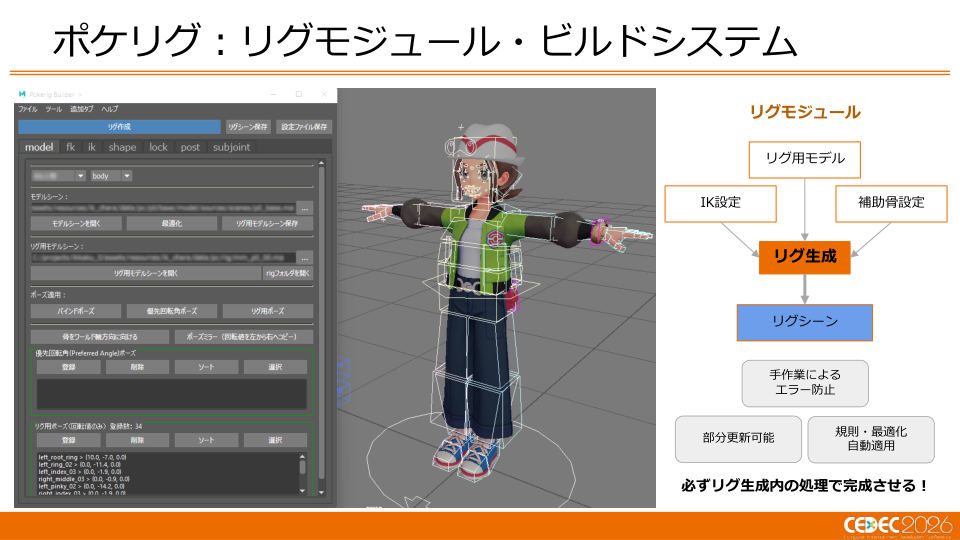Click the リグシーン保存 button
The width and height of the screenshot is (960, 540).
(x=248, y=127)
